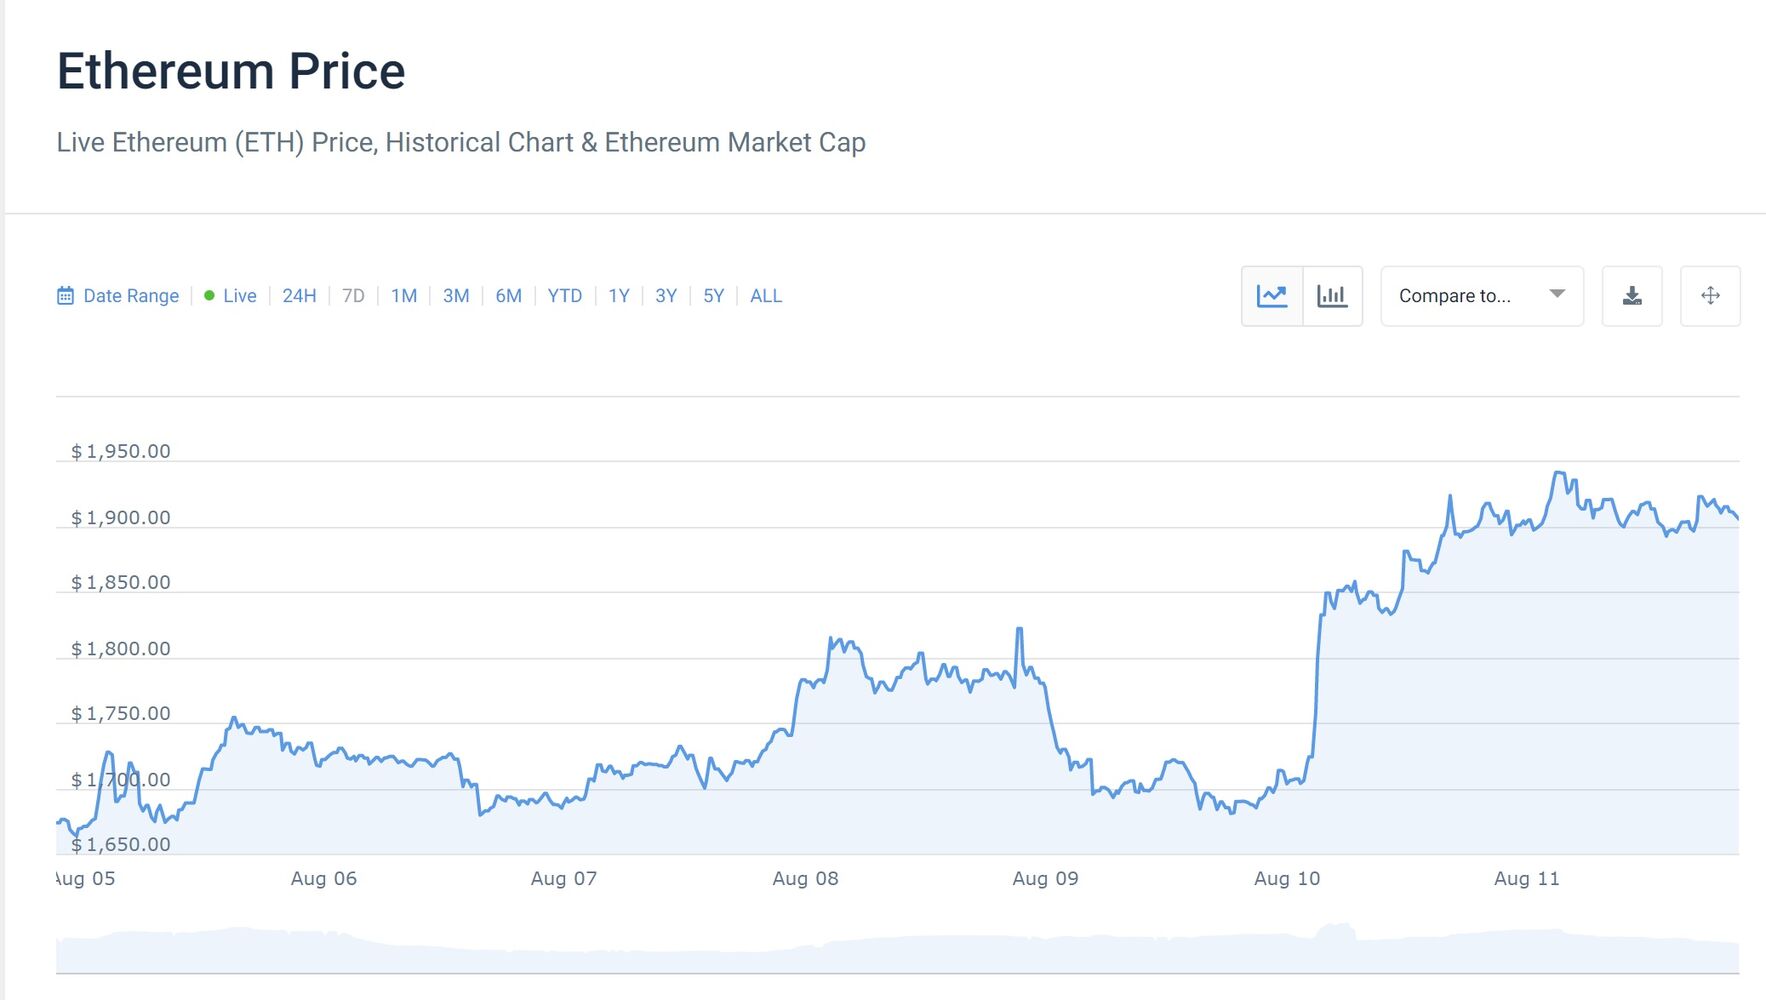This screenshot has width=1766, height=1000.
Task: Switch to the line chart view
Action: tap(1272, 296)
